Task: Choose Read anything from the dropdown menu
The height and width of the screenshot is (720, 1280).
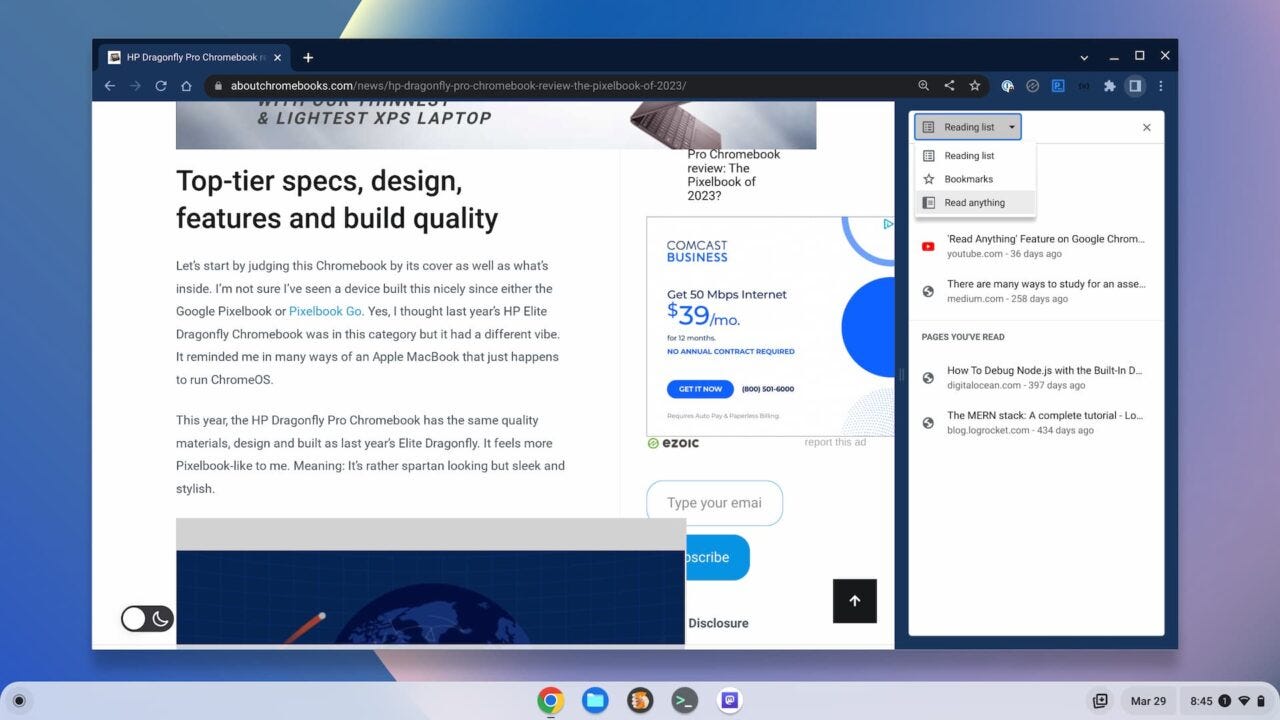Action: (975, 202)
